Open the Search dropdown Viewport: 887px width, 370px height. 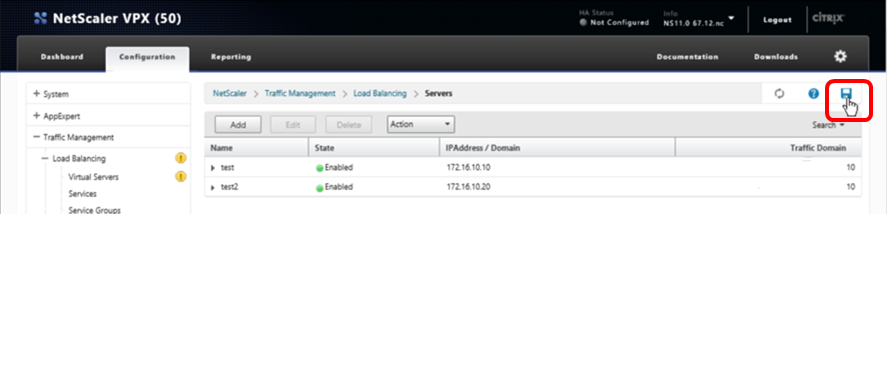pyautogui.click(x=829, y=125)
